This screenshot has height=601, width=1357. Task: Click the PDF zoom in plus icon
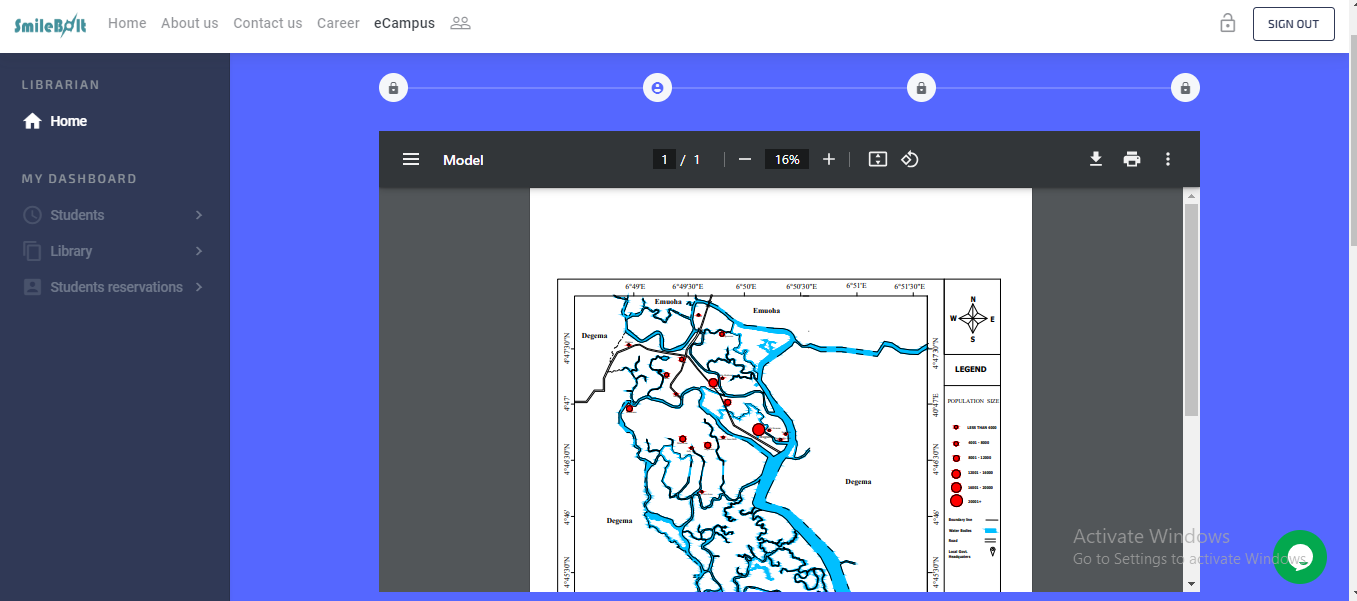click(x=828, y=160)
